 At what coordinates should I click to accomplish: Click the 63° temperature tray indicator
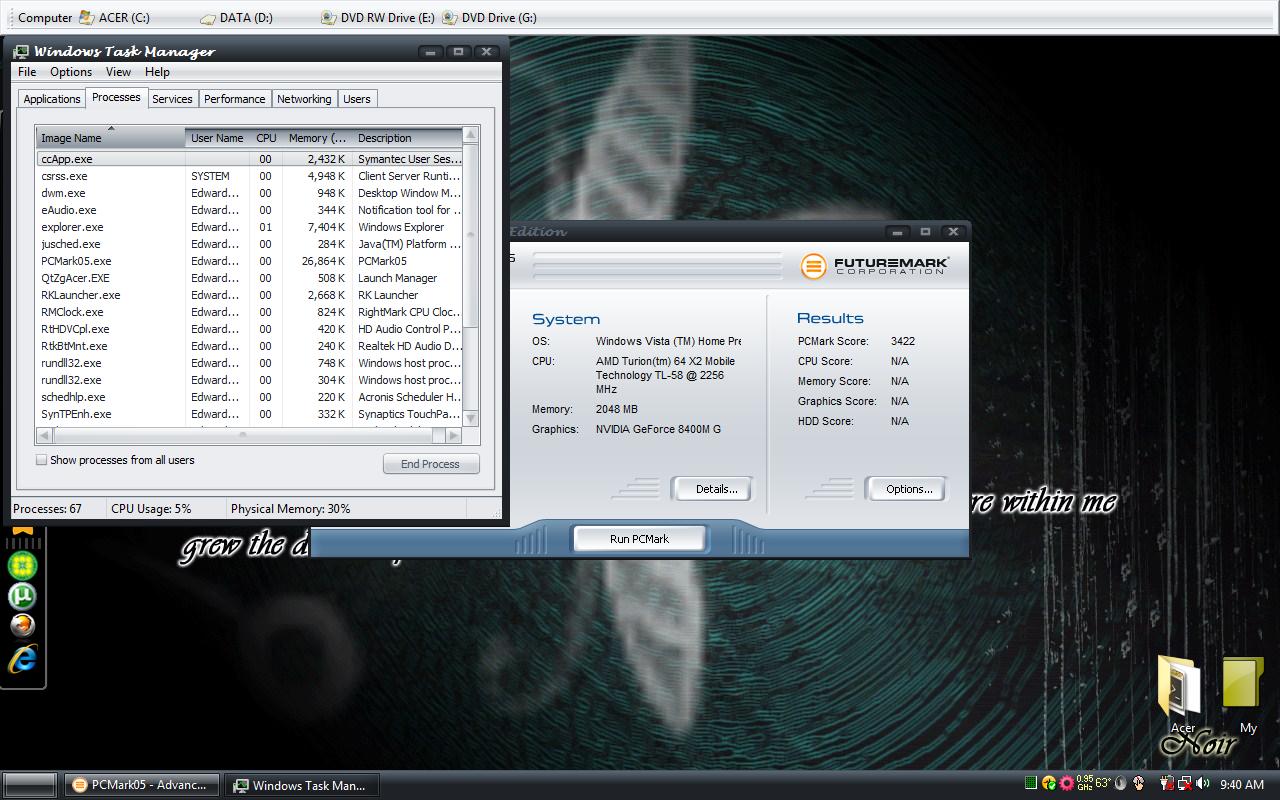[x=1103, y=783]
